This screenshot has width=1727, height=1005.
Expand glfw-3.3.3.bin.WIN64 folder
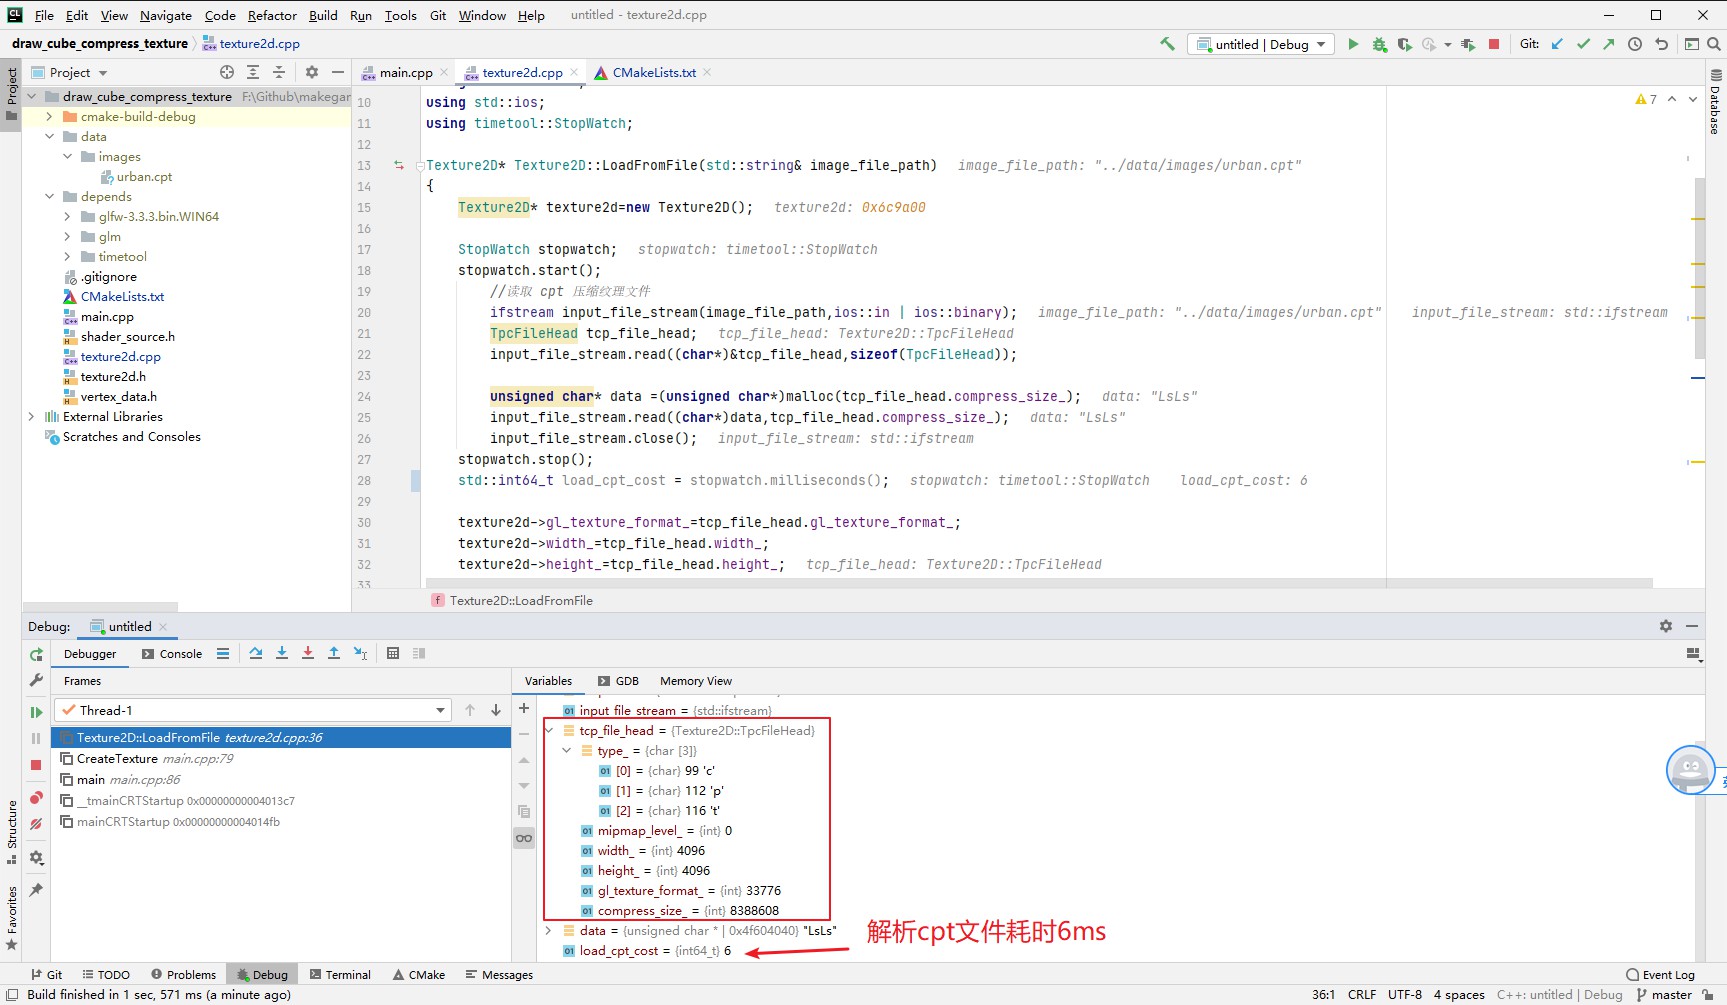click(x=67, y=216)
